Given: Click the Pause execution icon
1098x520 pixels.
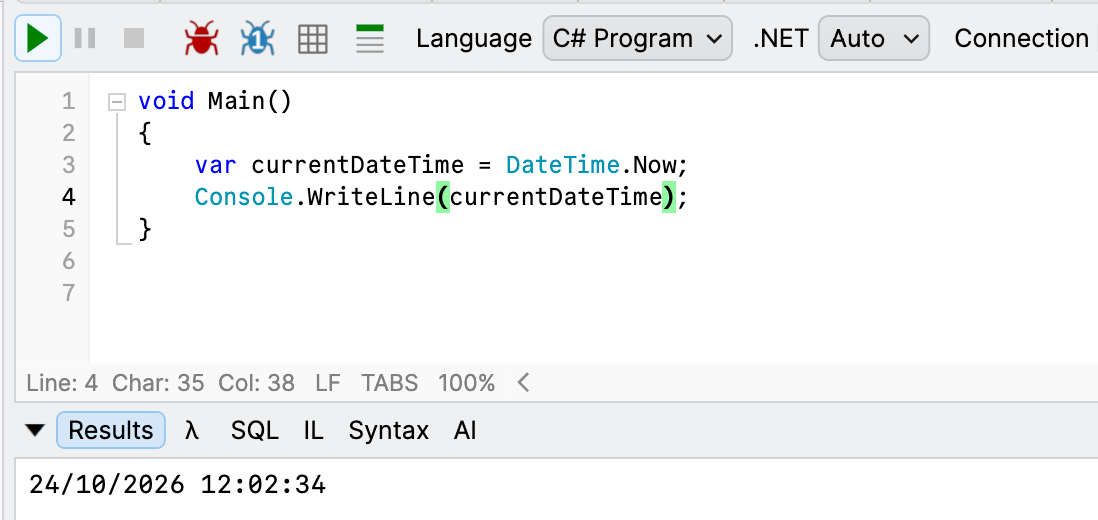Looking at the screenshot, I should click(85, 38).
